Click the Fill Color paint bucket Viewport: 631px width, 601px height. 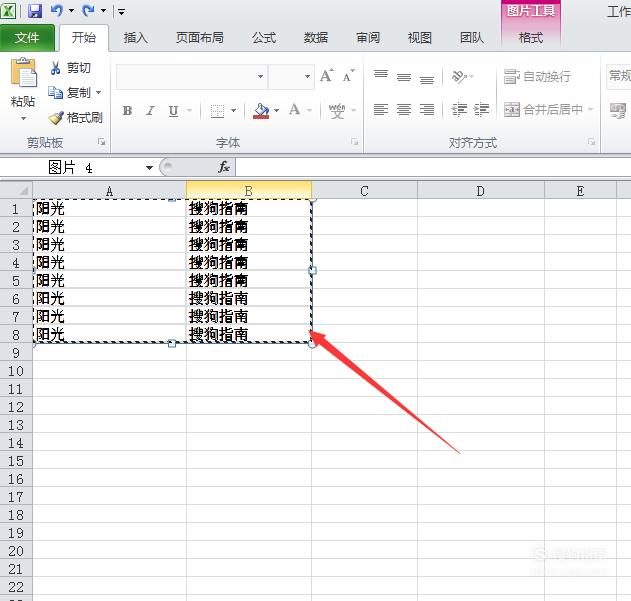click(261, 110)
